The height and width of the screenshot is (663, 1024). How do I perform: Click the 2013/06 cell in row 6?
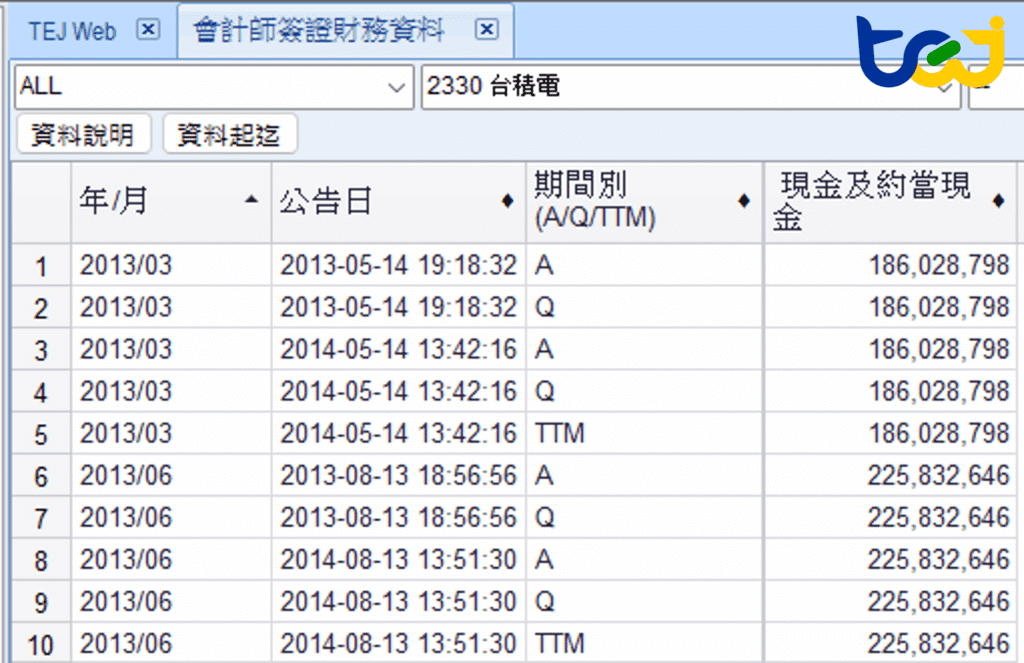tap(126, 476)
